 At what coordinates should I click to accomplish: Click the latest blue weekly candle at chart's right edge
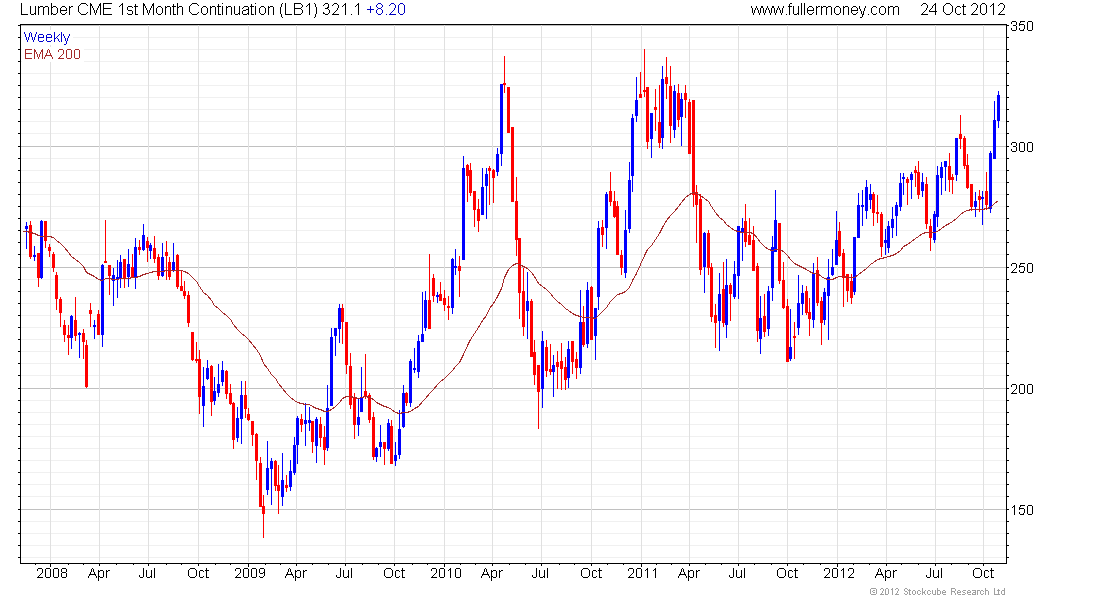pyautogui.click(x=998, y=107)
